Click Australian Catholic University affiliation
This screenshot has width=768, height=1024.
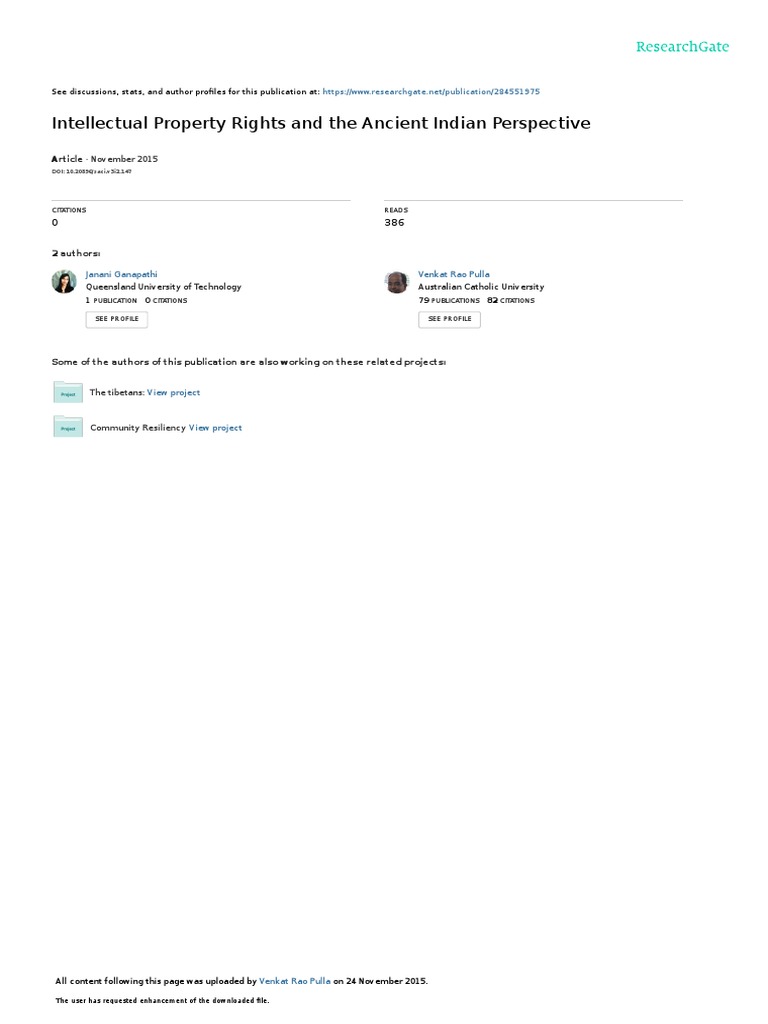point(481,287)
